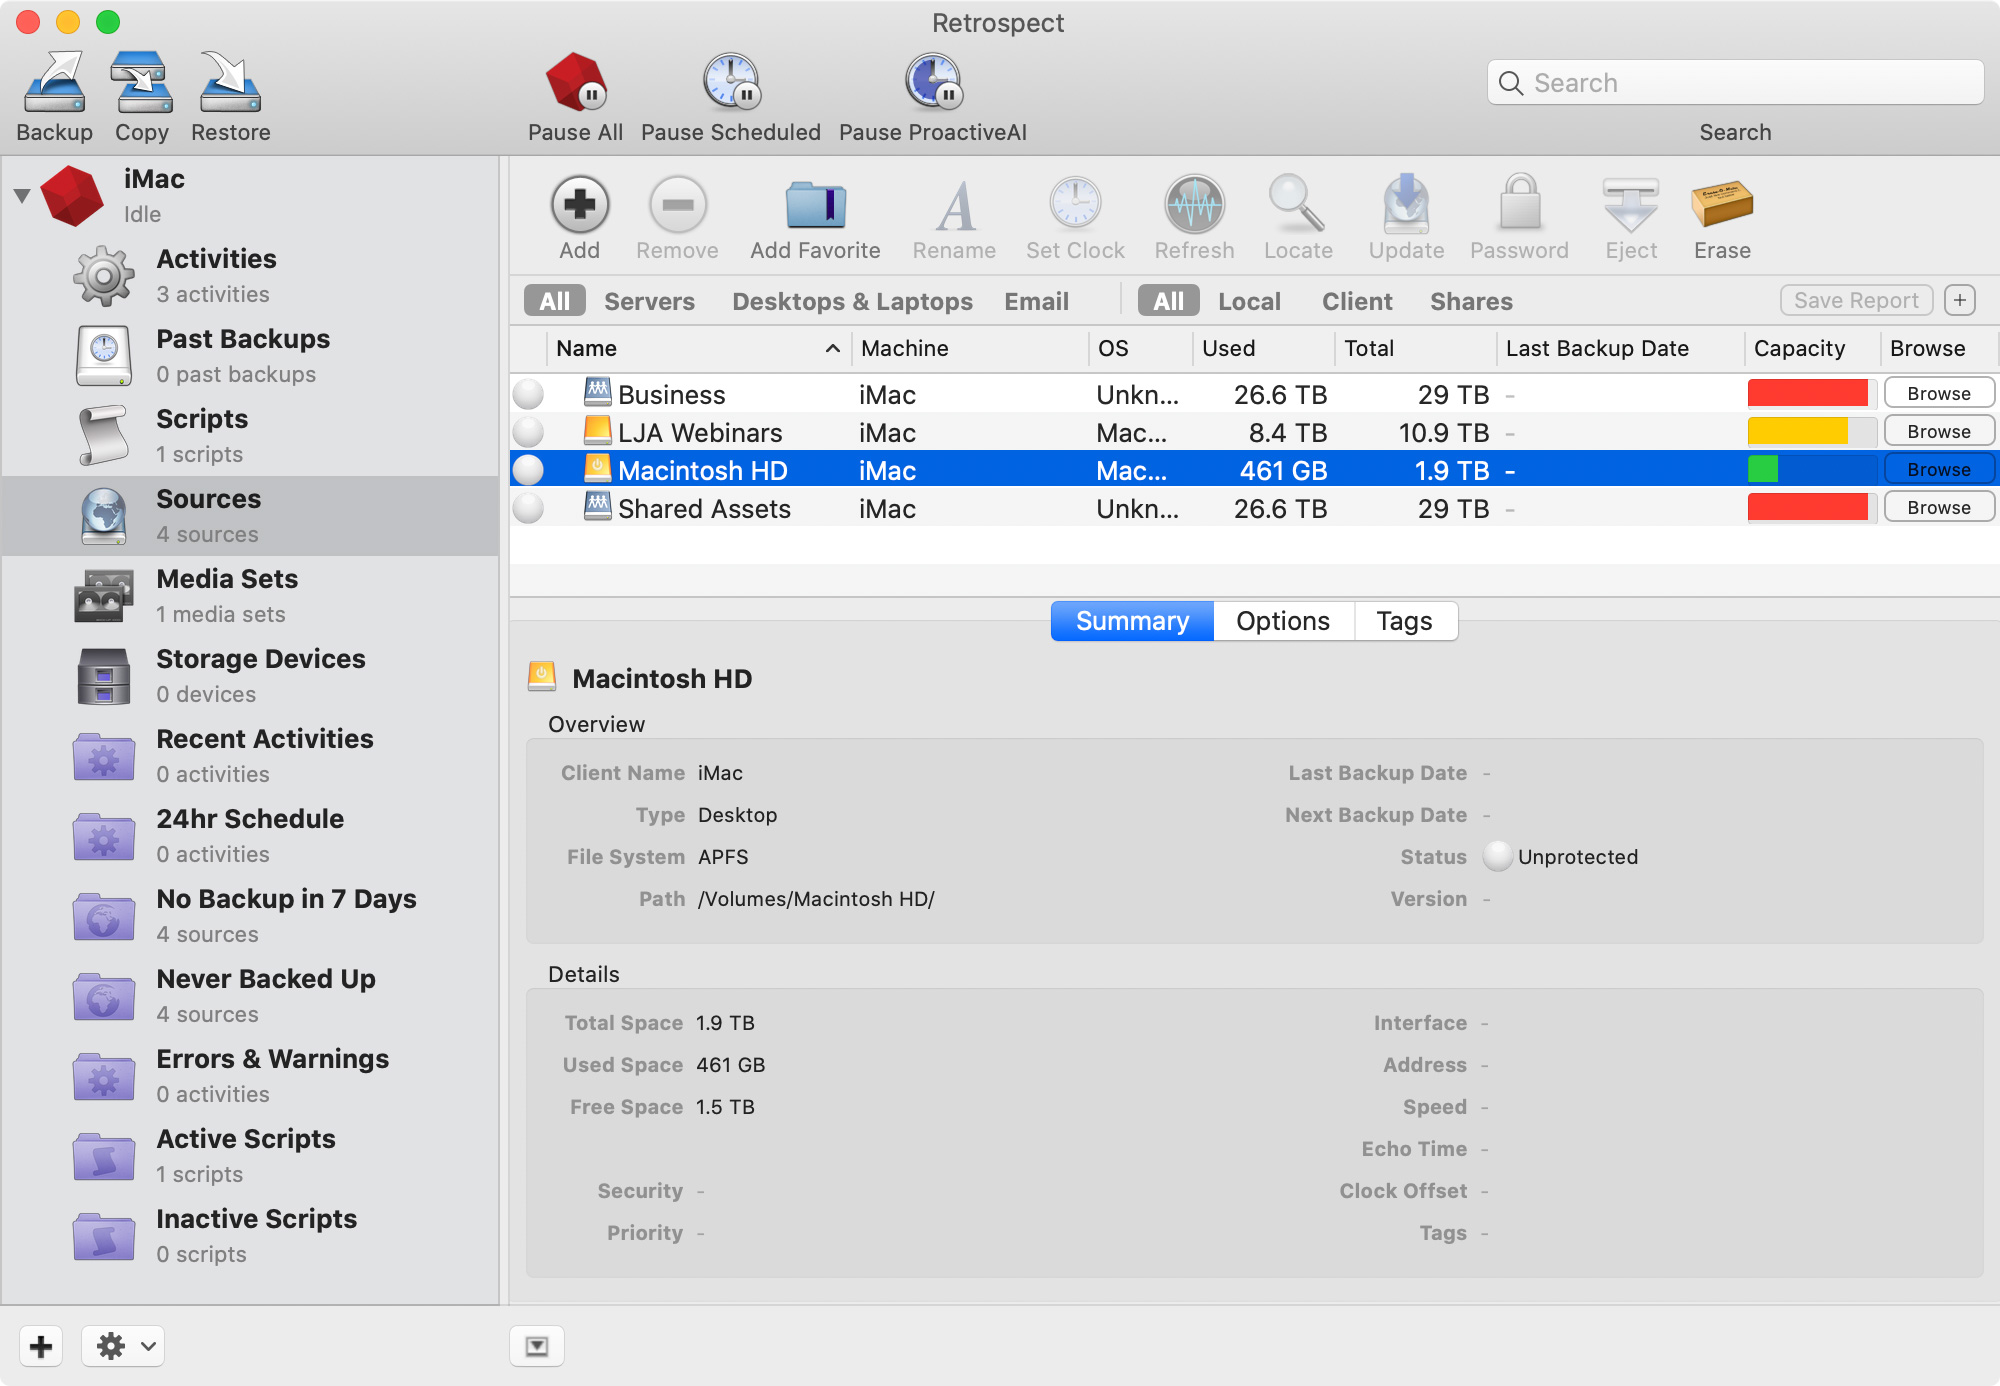
Task: Click the Set Clock icon
Action: coord(1075,203)
